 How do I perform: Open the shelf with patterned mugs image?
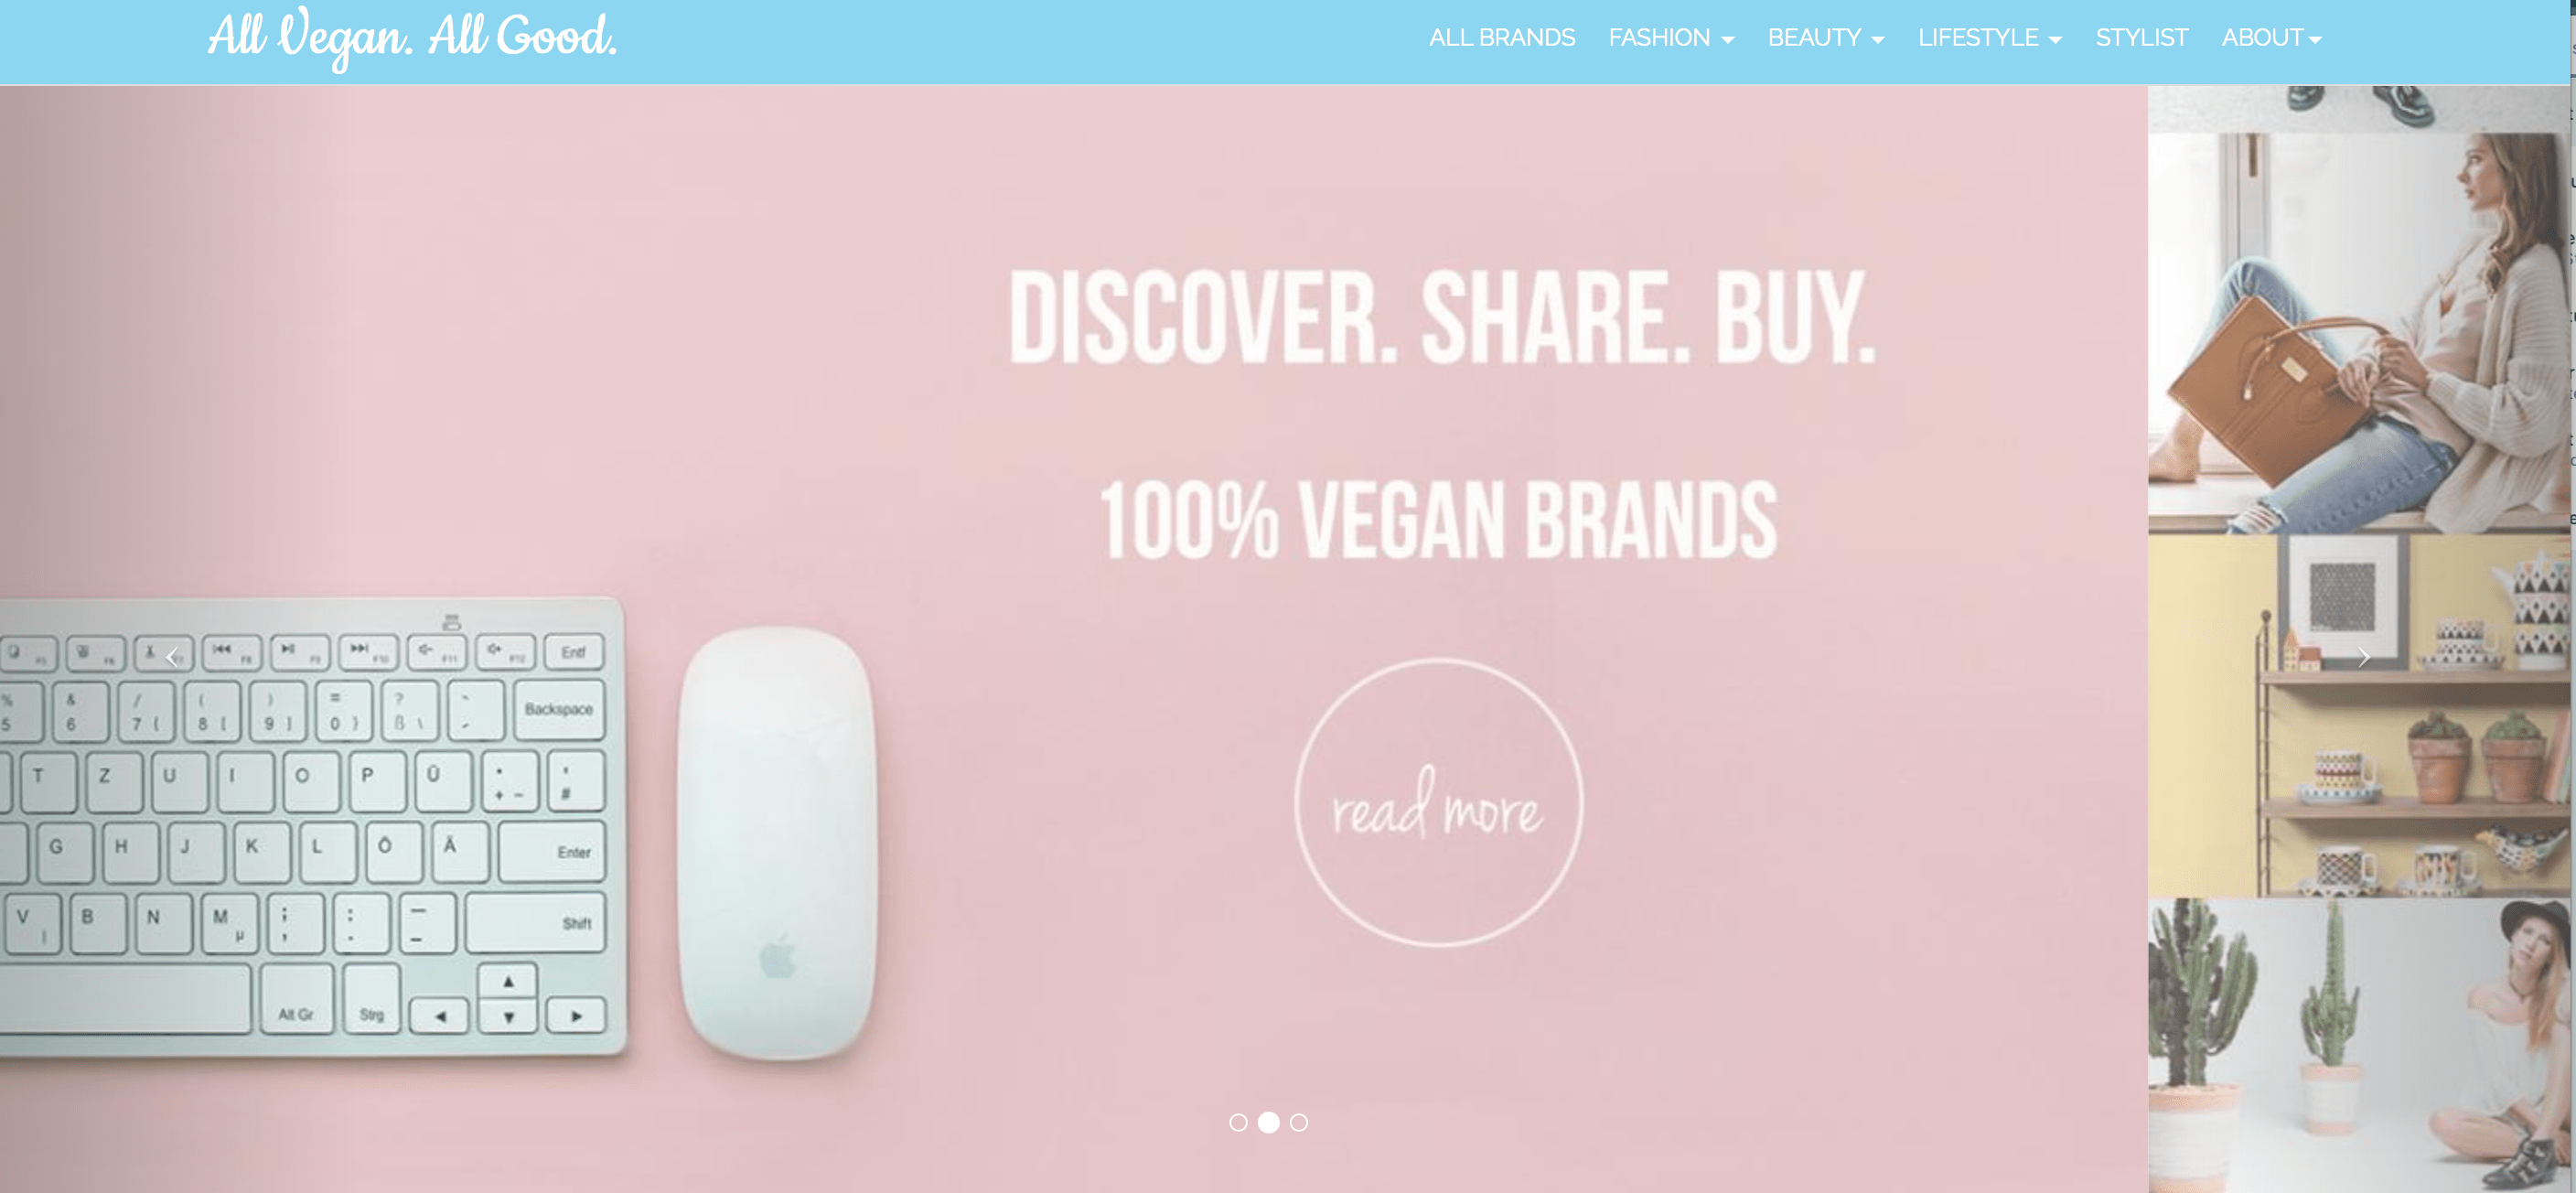coord(2358,716)
